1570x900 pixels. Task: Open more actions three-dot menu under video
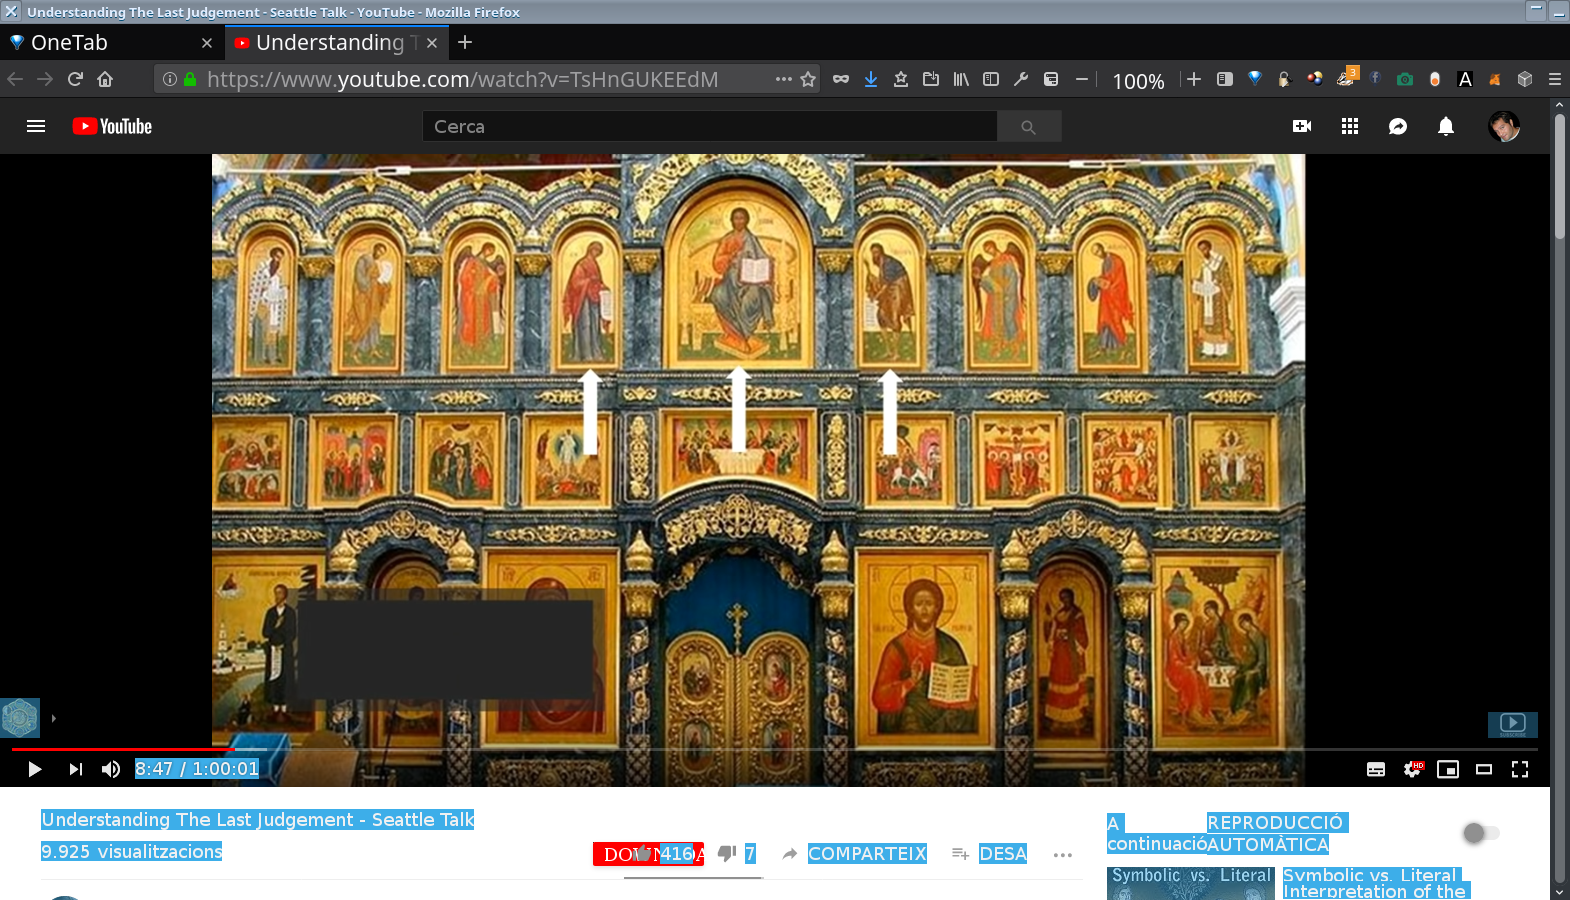click(x=1063, y=854)
